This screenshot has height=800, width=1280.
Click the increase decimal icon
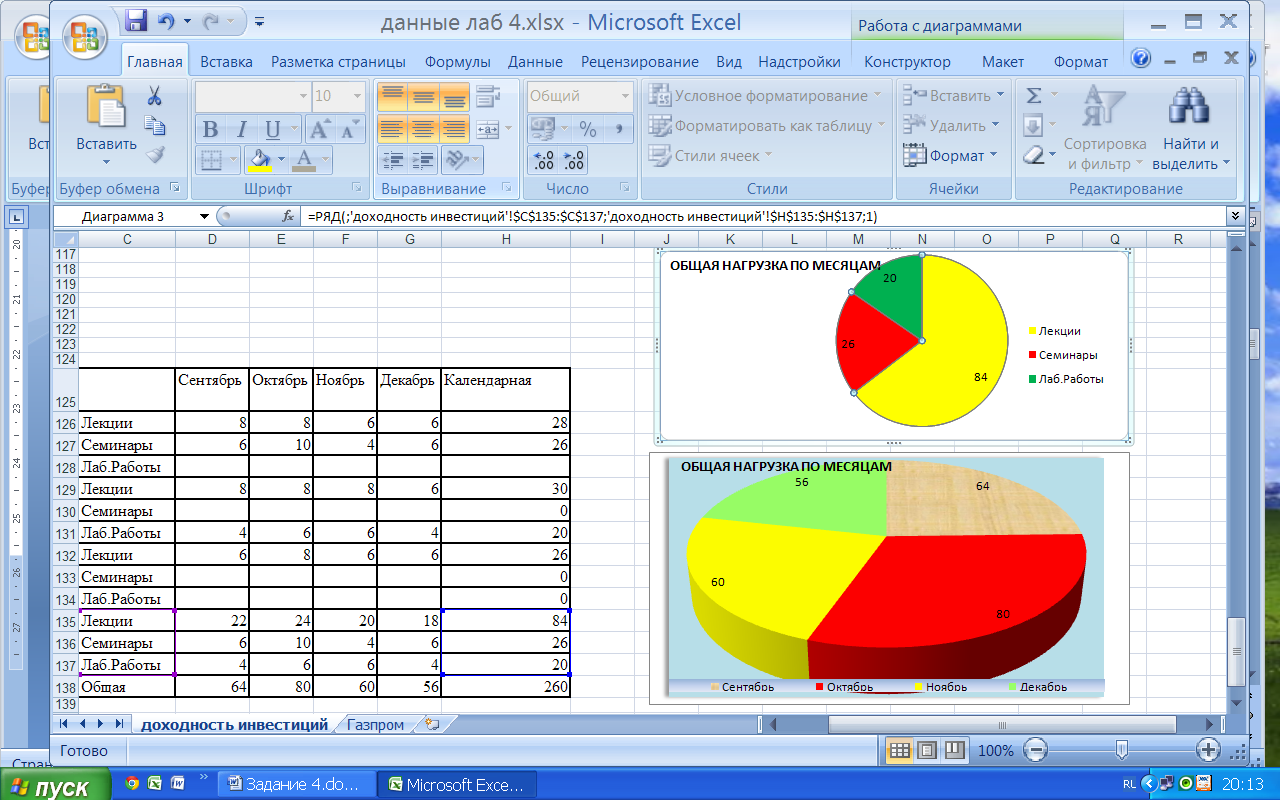click(x=544, y=160)
